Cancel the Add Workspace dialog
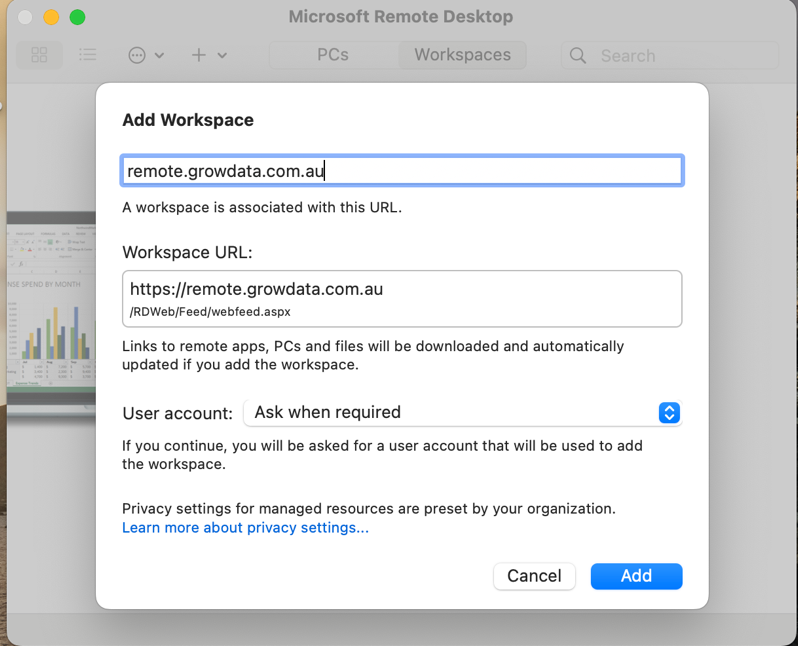This screenshot has height=646, width=798. click(534, 576)
